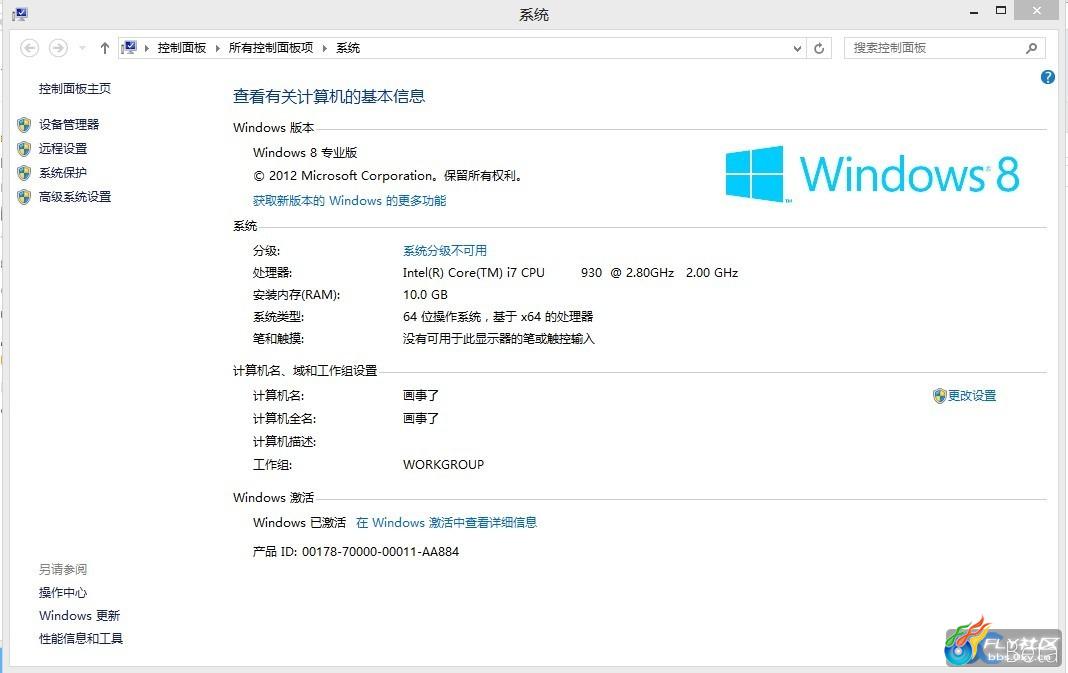Viewport: 1068px width, 673px height.
Task: Open 远程设置 from sidebar
Action: [63, 148]
